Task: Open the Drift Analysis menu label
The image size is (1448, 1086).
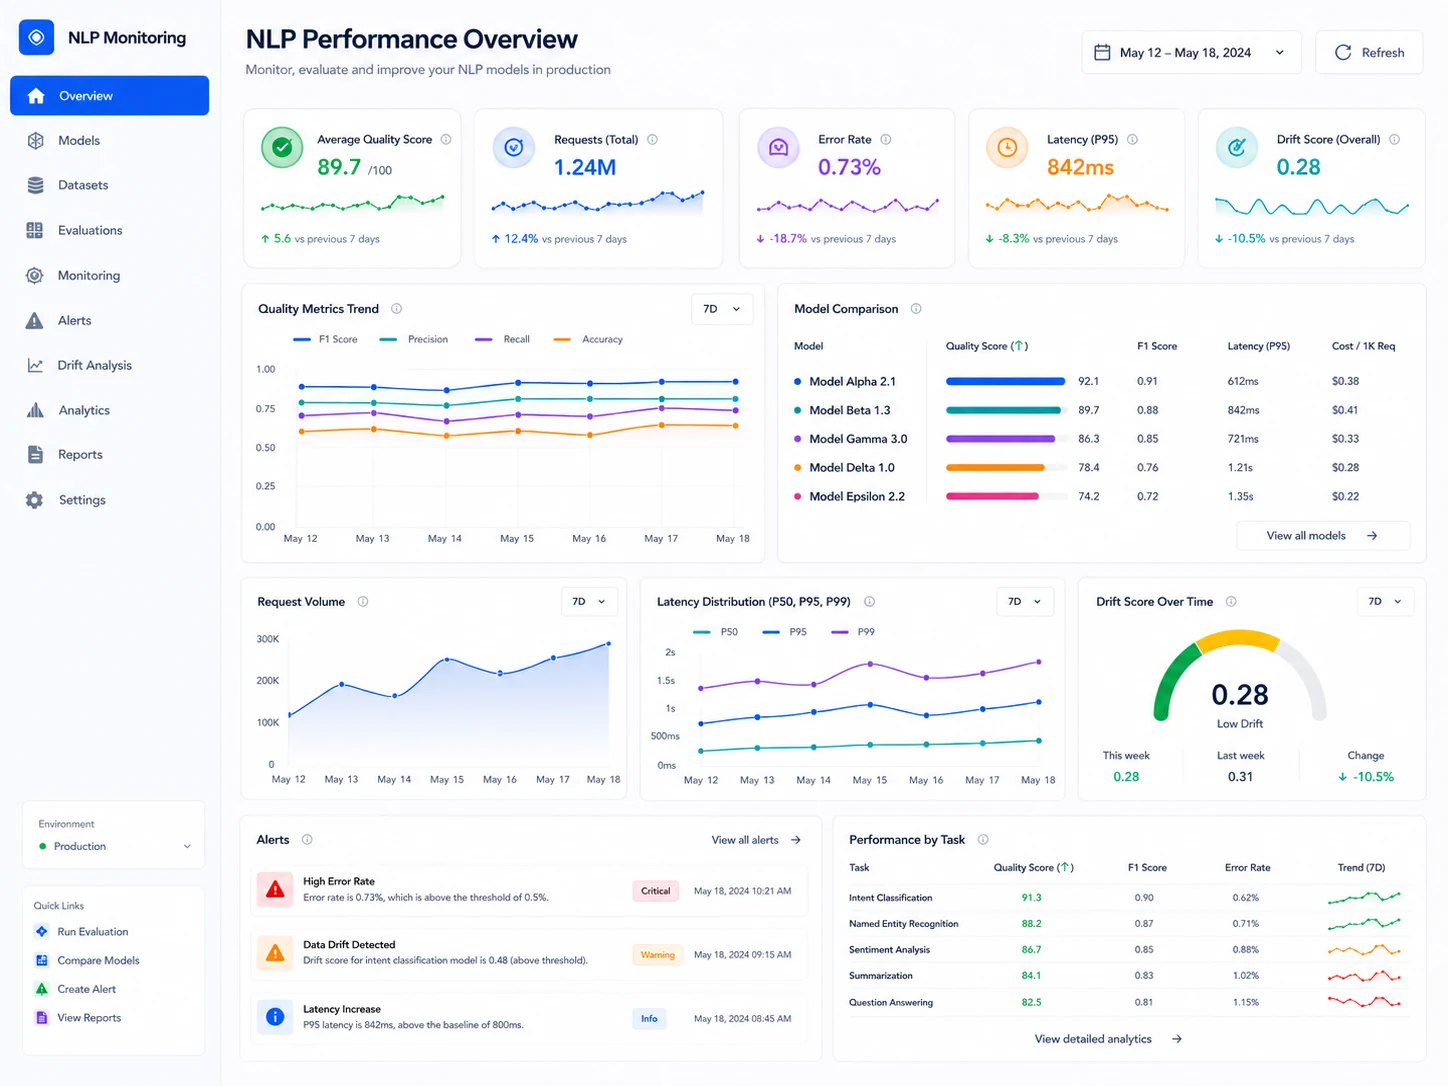Action: 95,365
